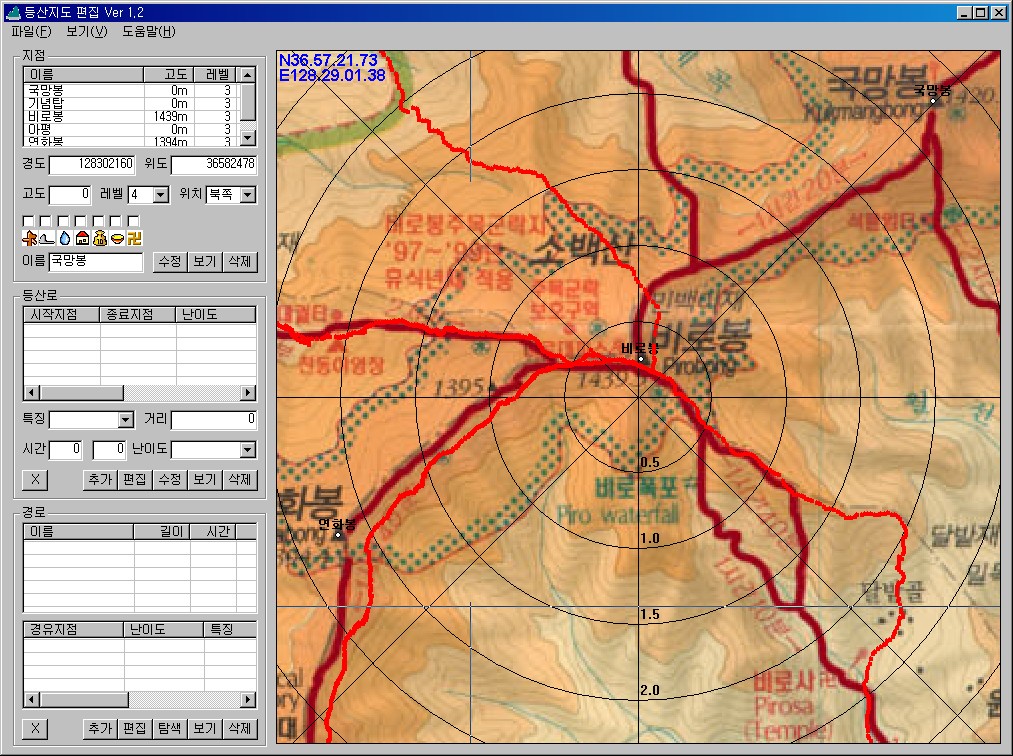Open the 보기(V) menu

click(x=87, y=31)
